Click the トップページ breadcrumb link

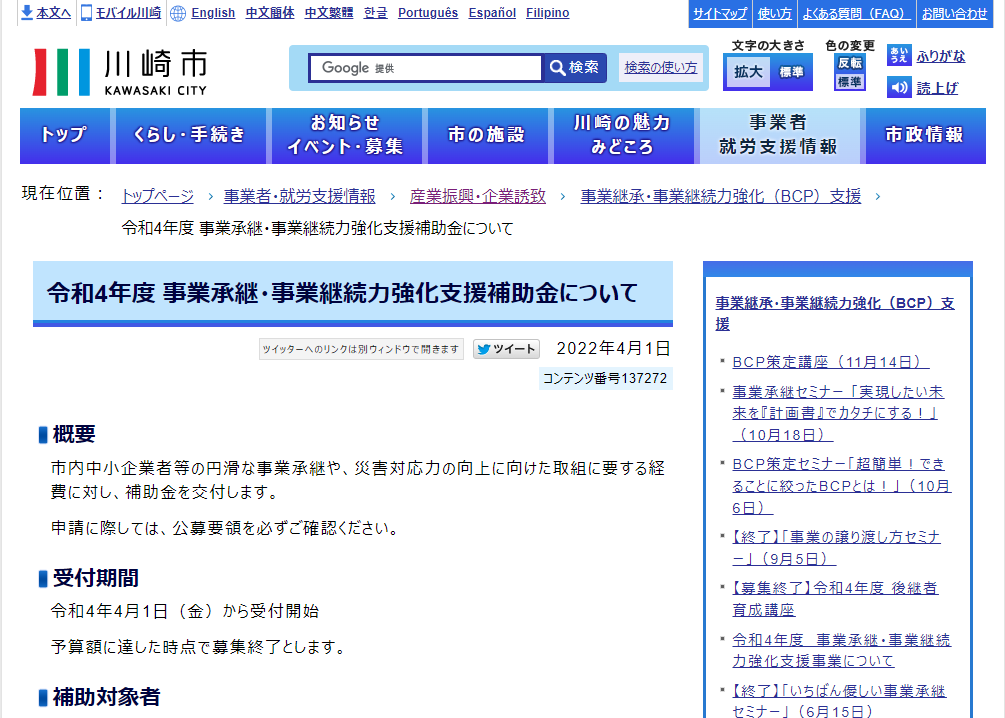pyautogui.click(x=157, y=196)
